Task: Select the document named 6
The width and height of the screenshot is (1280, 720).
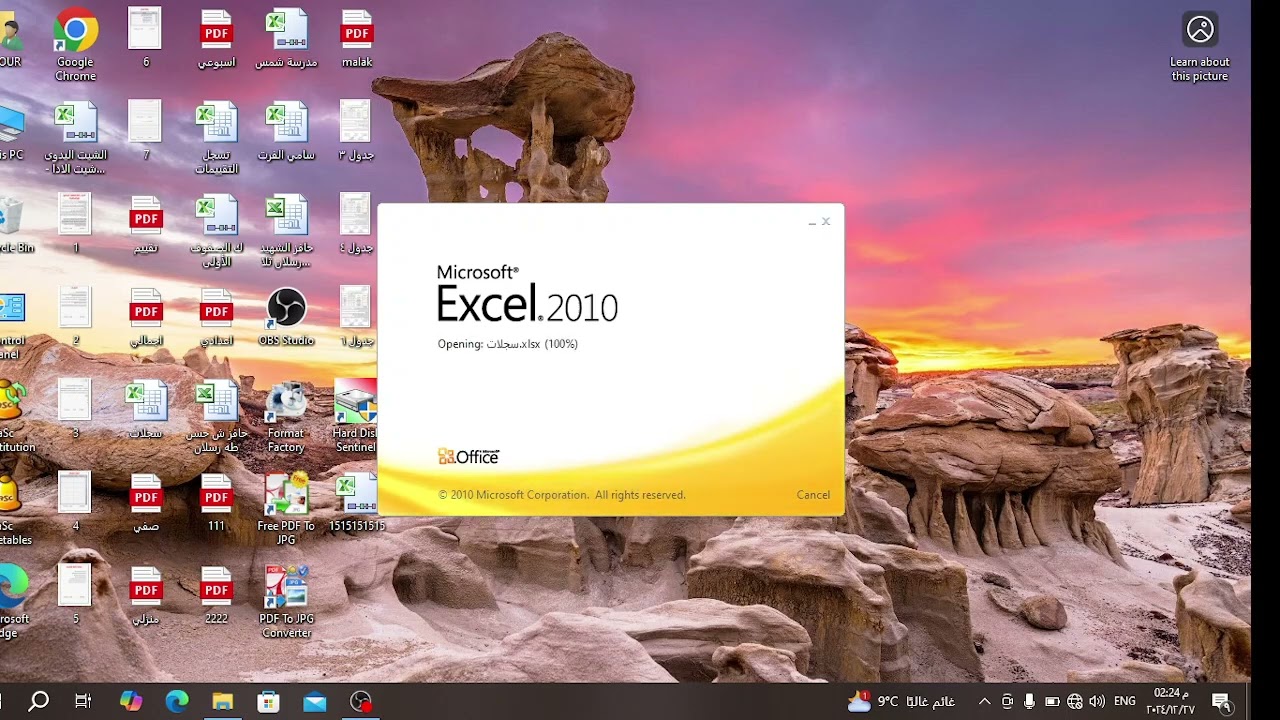Action: (x=146, y=40)
